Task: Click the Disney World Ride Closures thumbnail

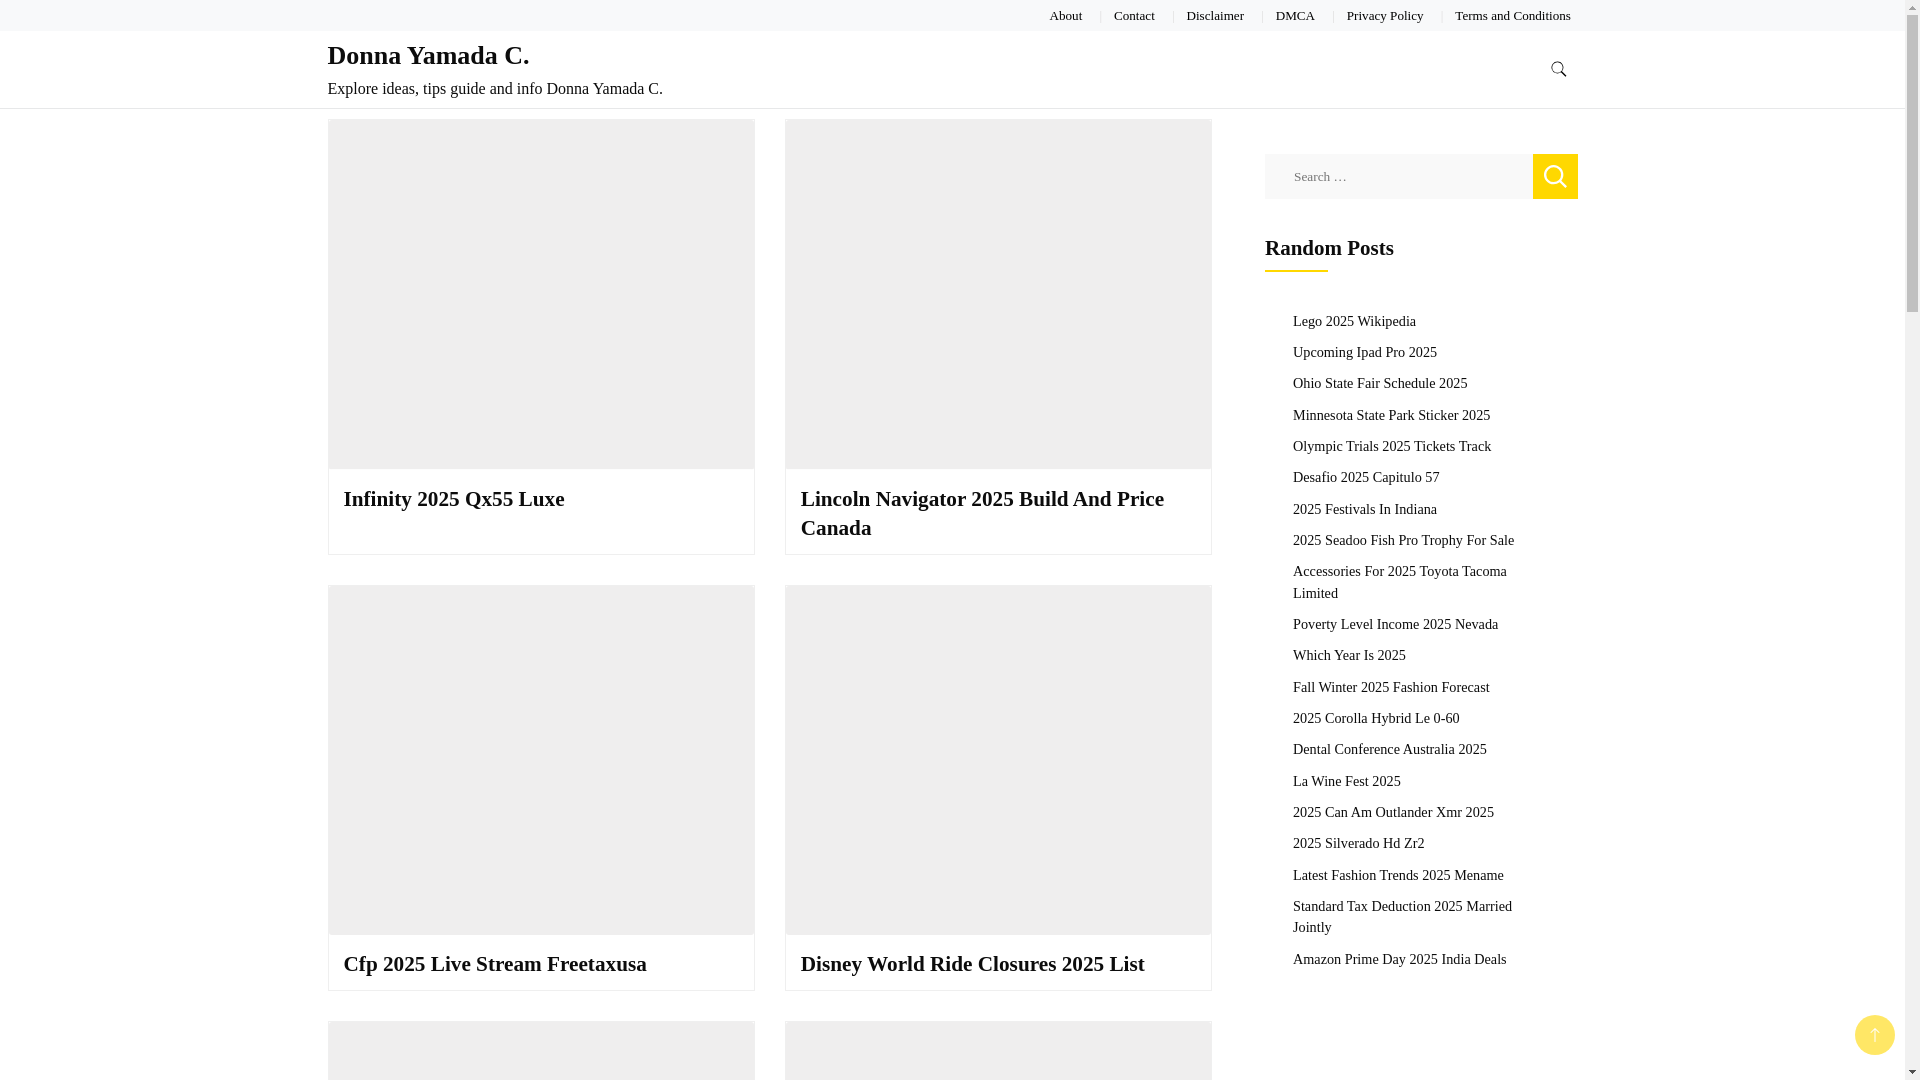Action: coord(998,760)
